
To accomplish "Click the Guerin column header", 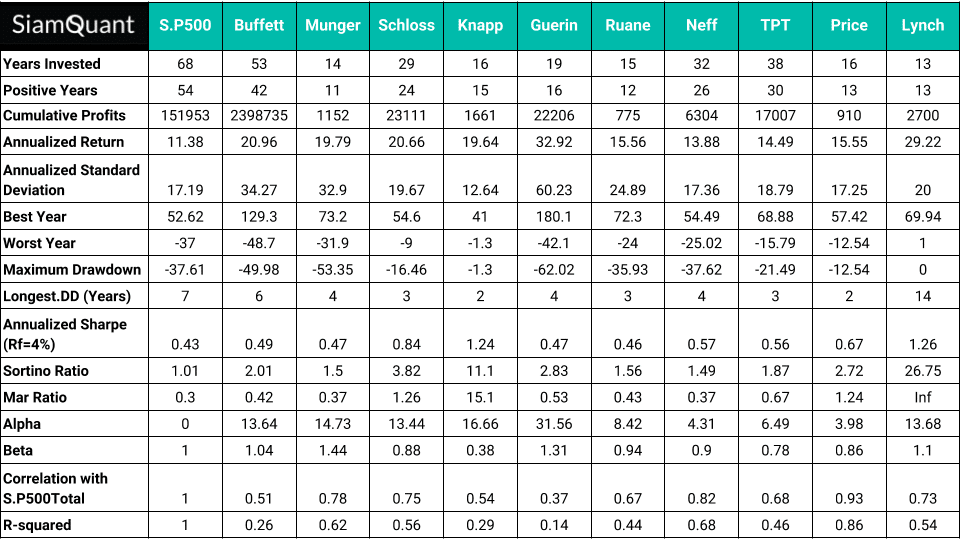I will (x=554, y=25).
